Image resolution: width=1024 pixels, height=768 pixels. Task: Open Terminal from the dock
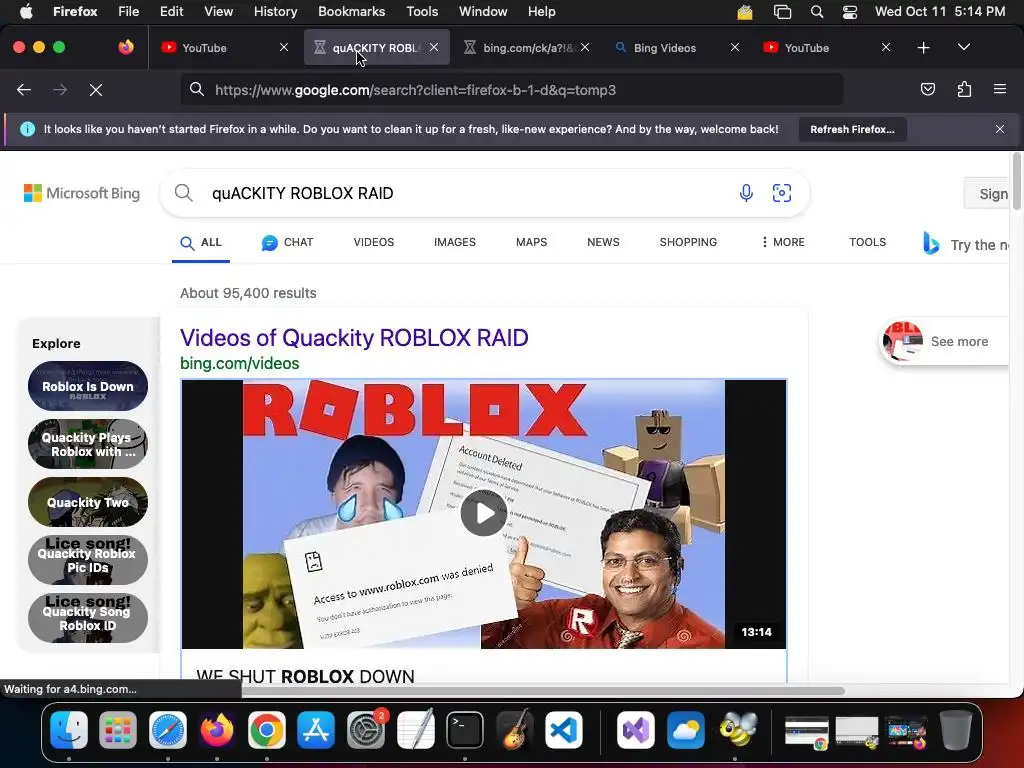coord(465,729)
